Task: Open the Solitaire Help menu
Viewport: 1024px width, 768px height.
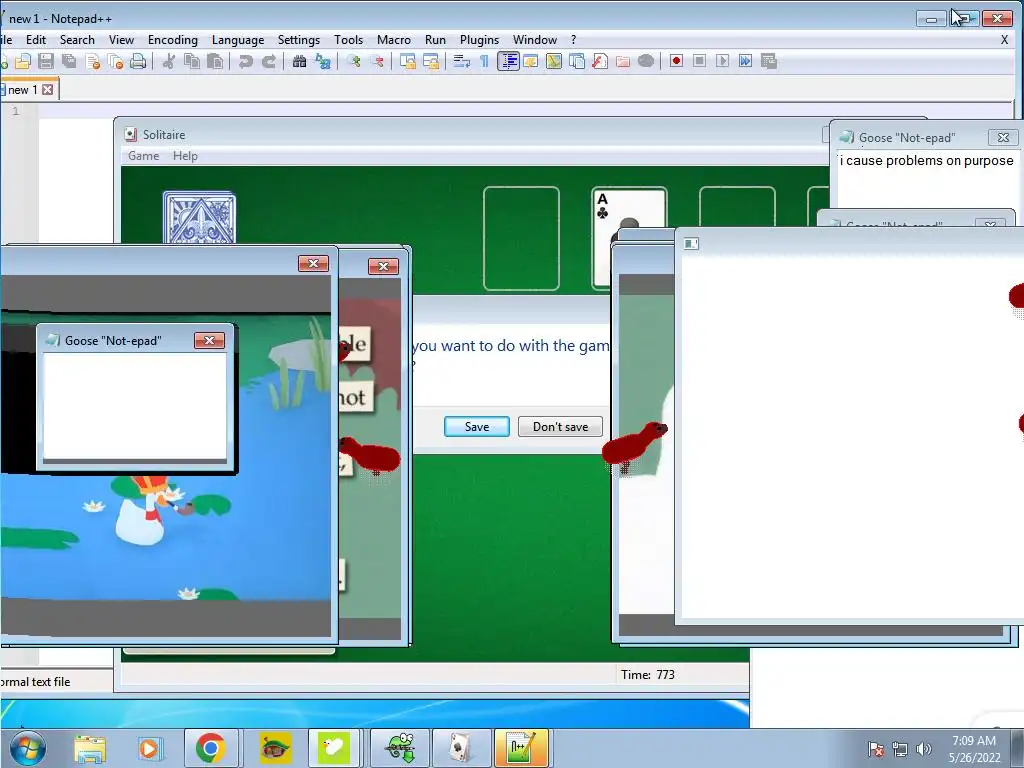Action: (x=185, y=156)
